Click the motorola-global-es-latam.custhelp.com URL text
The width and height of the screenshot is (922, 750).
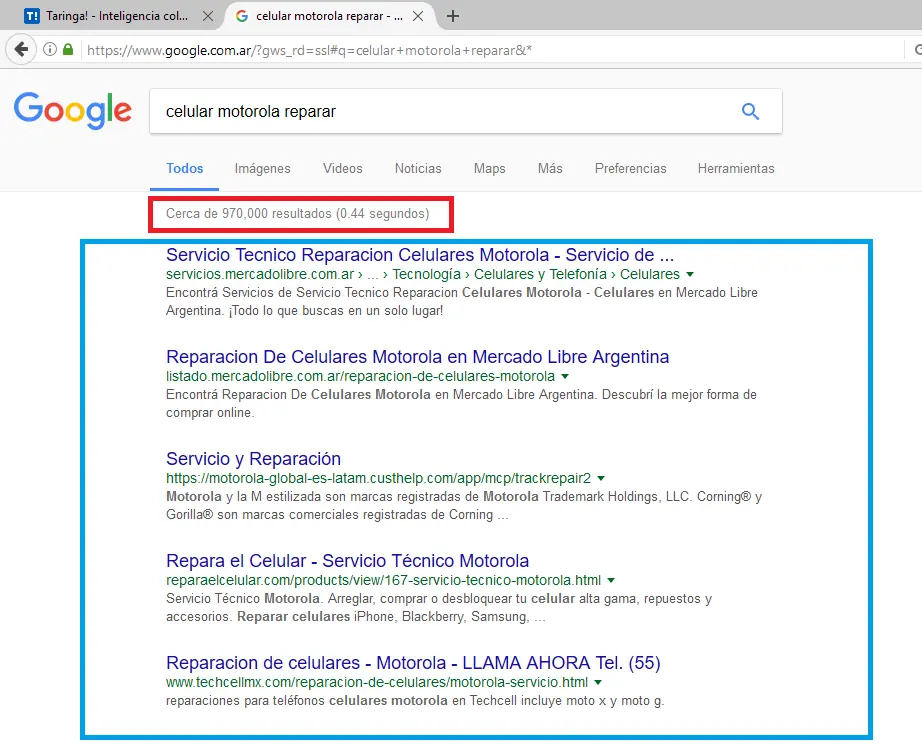378,478
